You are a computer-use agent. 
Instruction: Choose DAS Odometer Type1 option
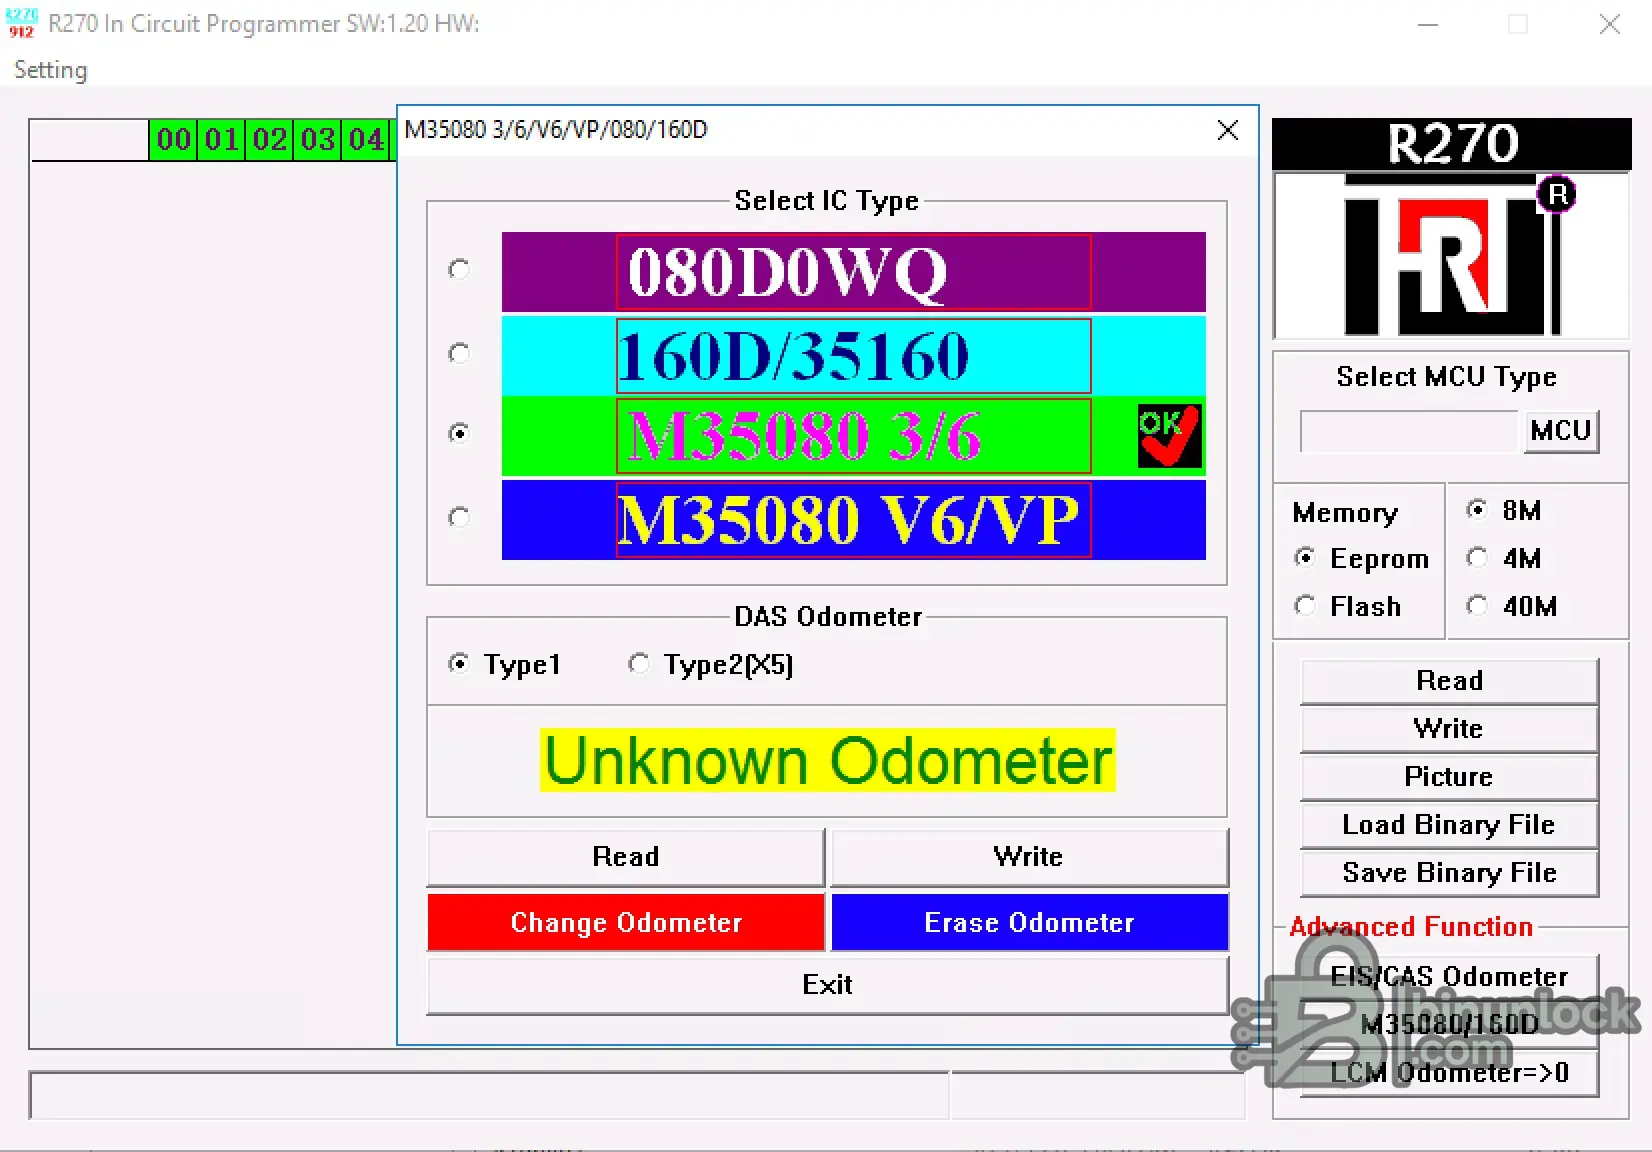tap(505, 664)
